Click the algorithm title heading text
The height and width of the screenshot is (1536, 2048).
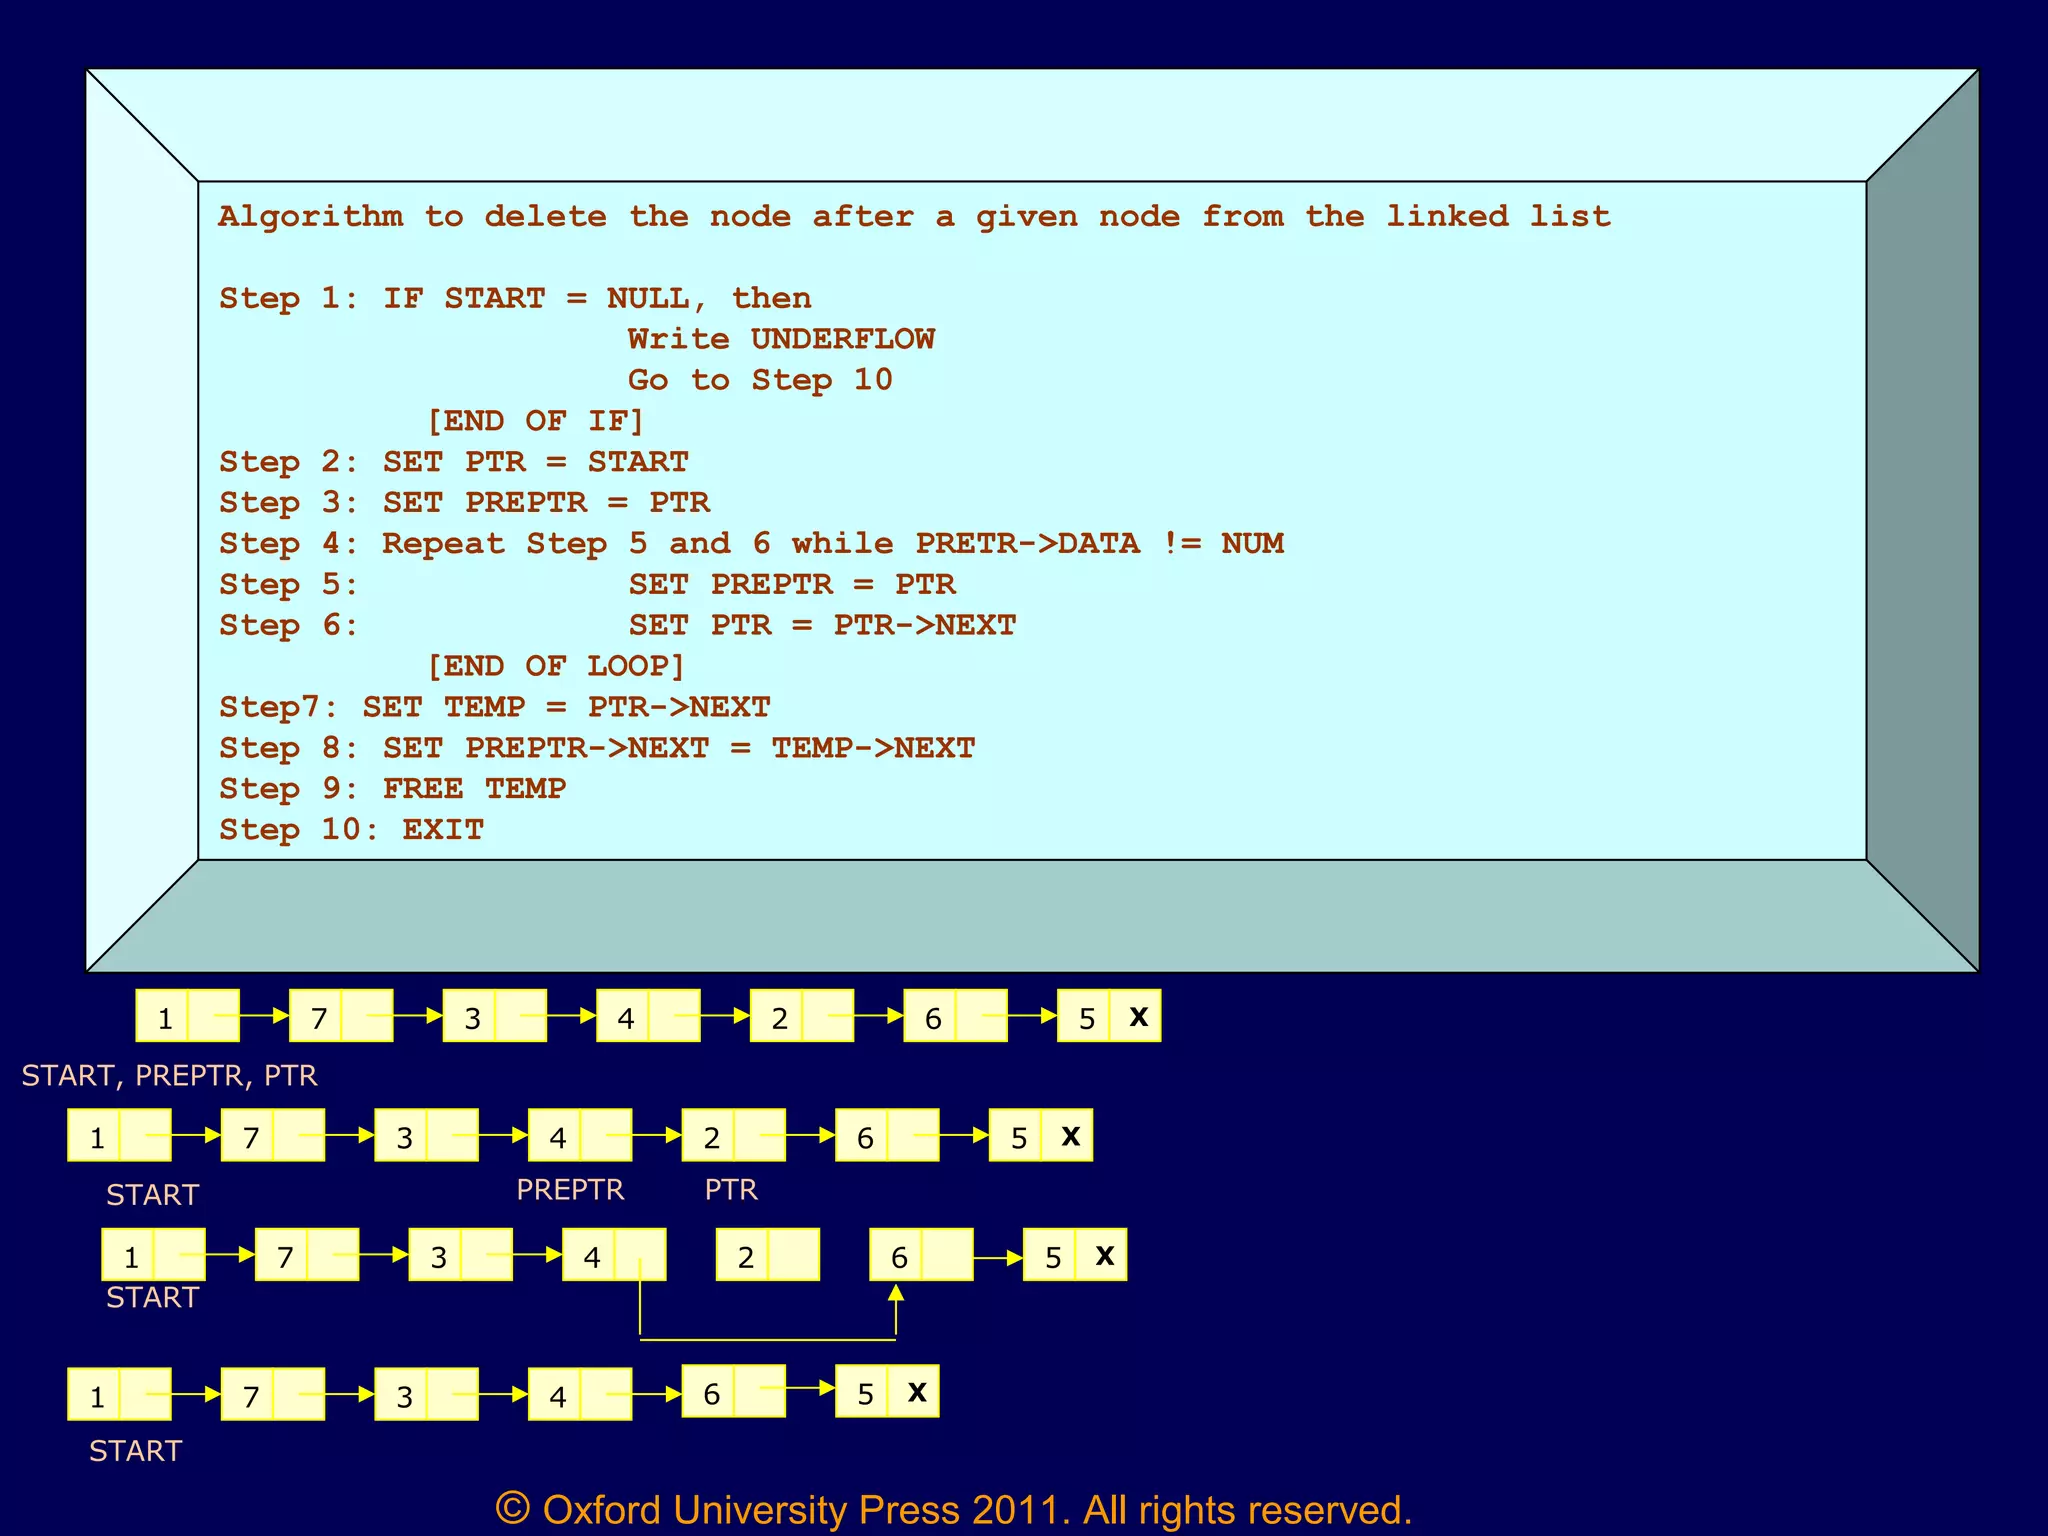pos(914,217)
